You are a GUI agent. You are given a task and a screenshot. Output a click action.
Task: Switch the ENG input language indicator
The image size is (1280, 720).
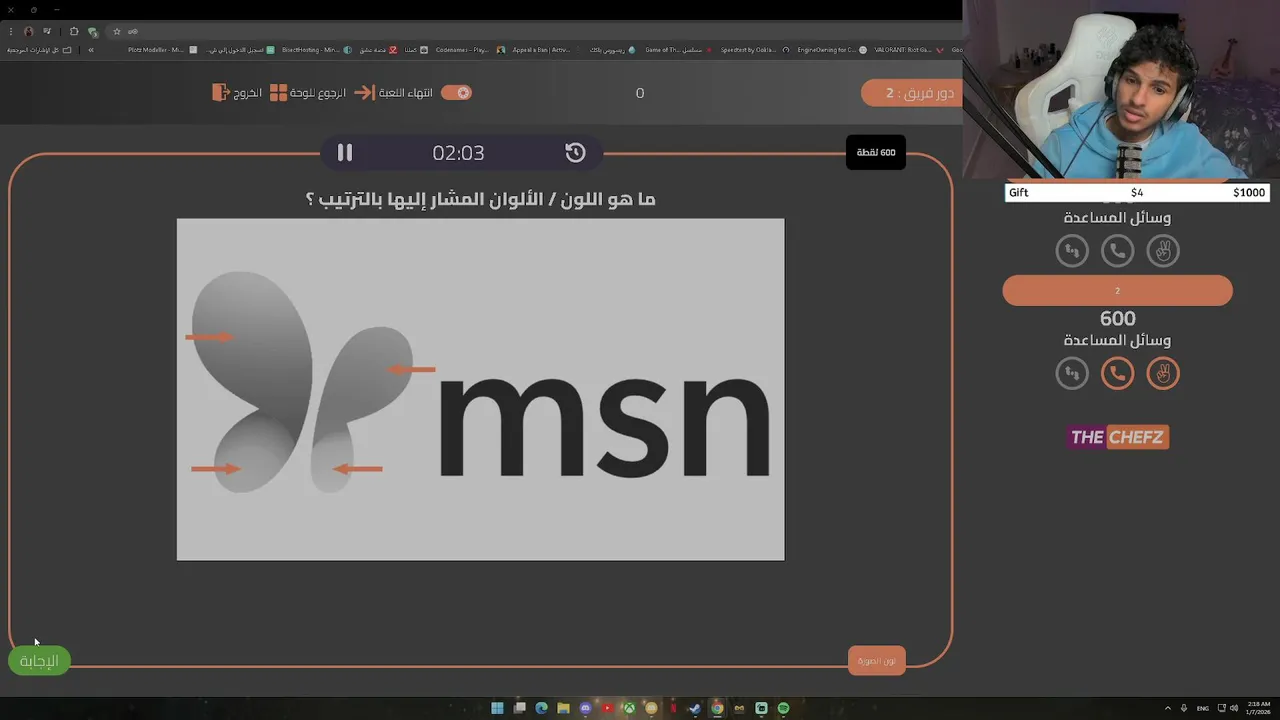(1202, 708)
